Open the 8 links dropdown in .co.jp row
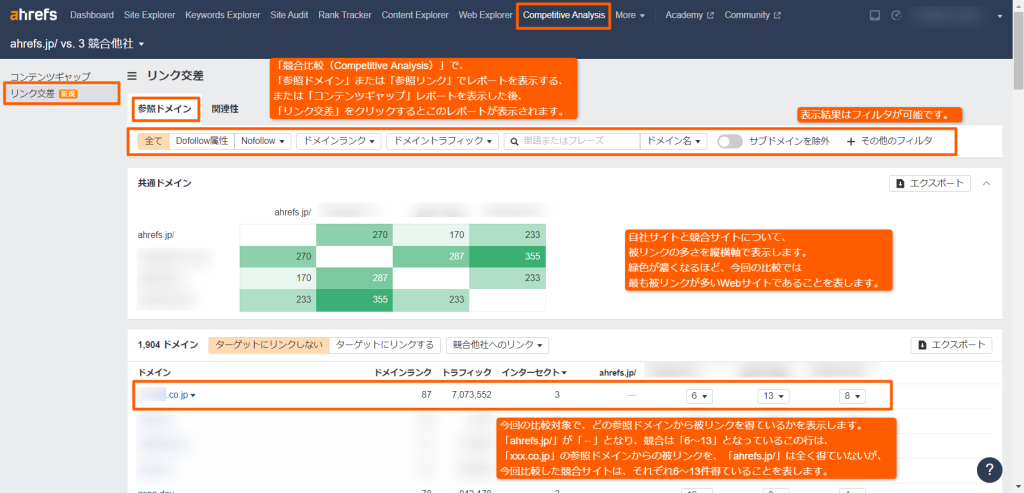Image resolution: width=1024 pixels, height=493 pixels. (853, 396)
